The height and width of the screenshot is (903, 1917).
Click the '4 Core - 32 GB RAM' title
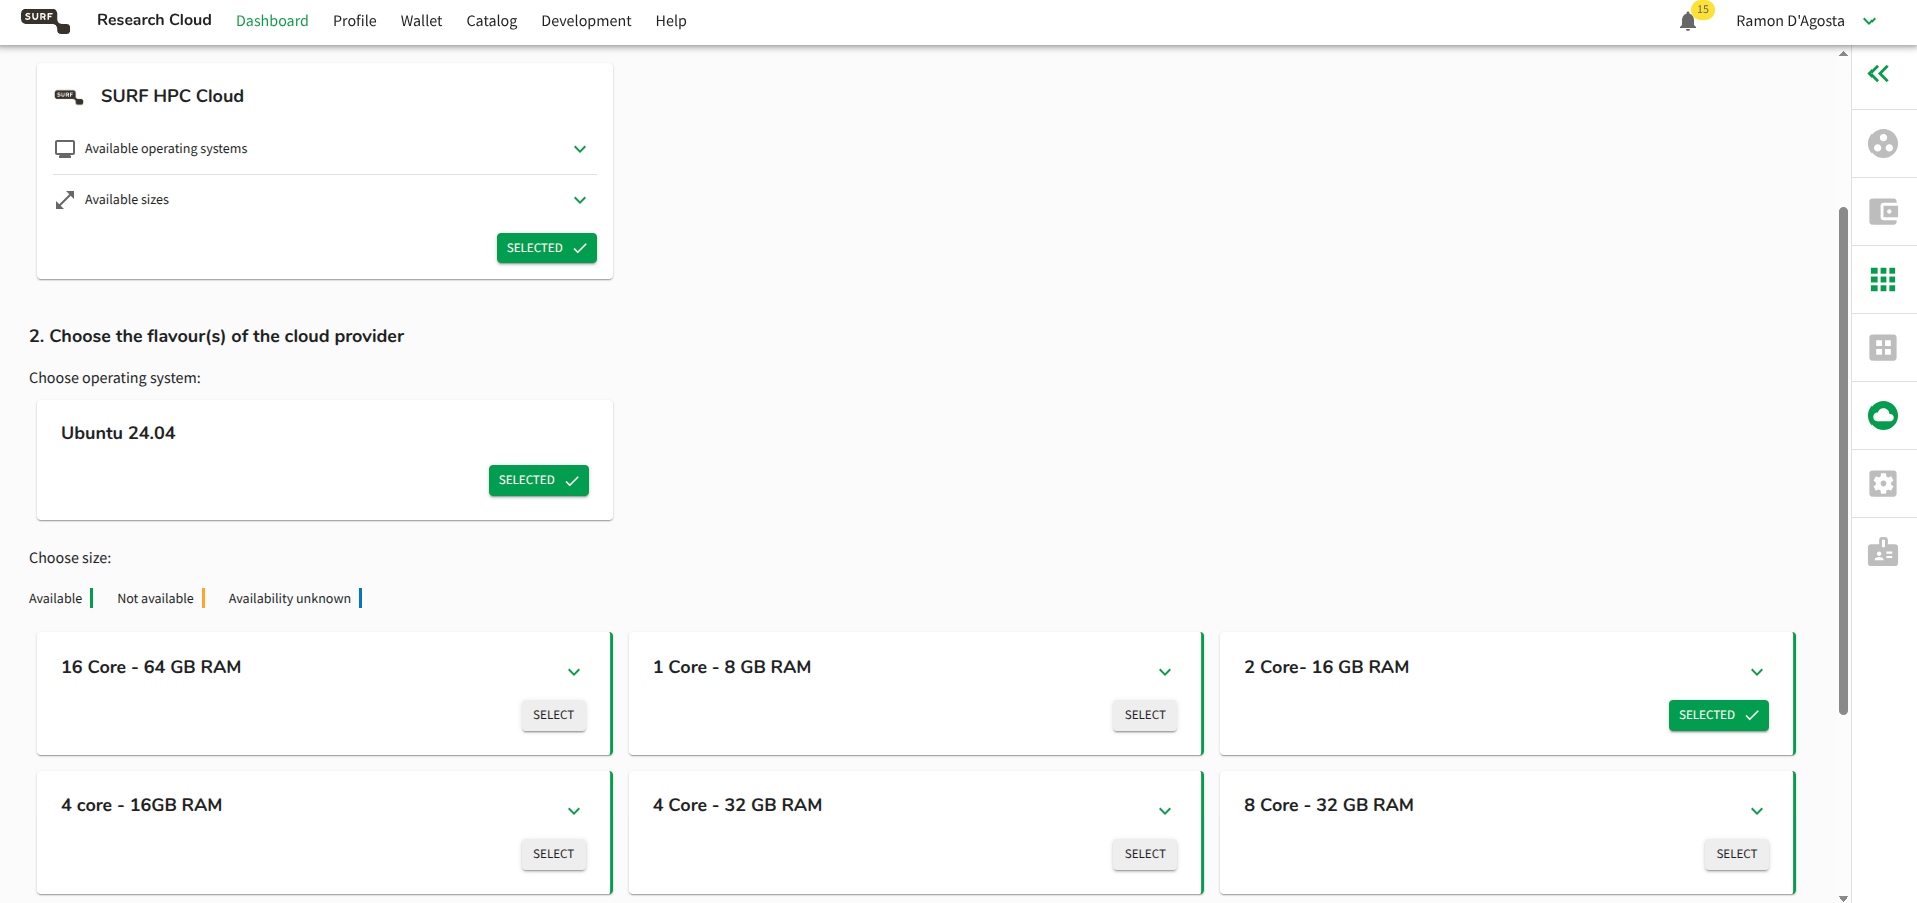(x=737, y=805)
